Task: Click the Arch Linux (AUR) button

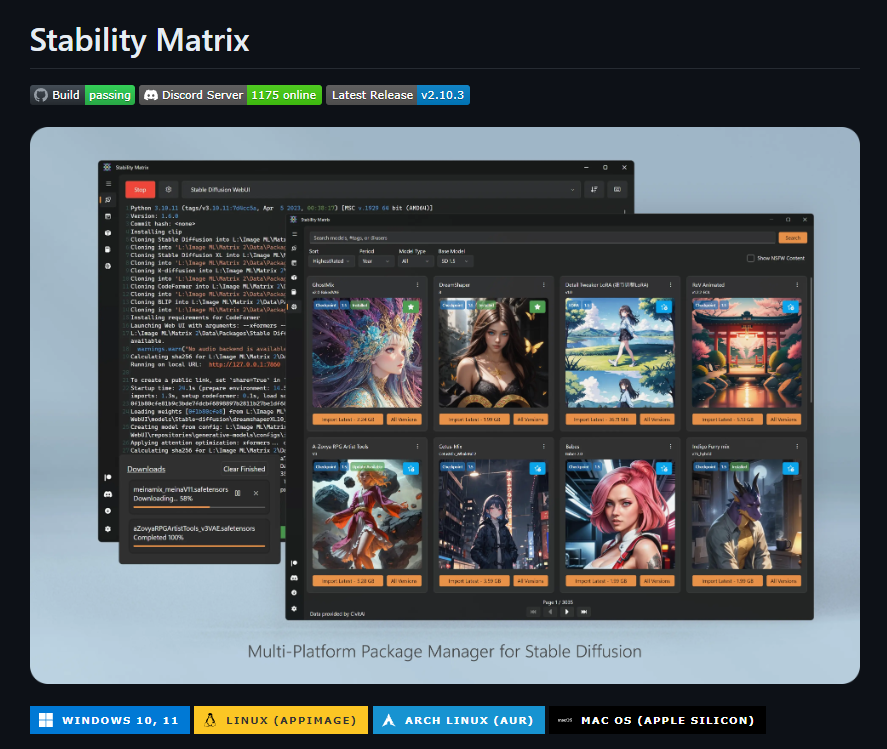Action: (x=459, y=720)
